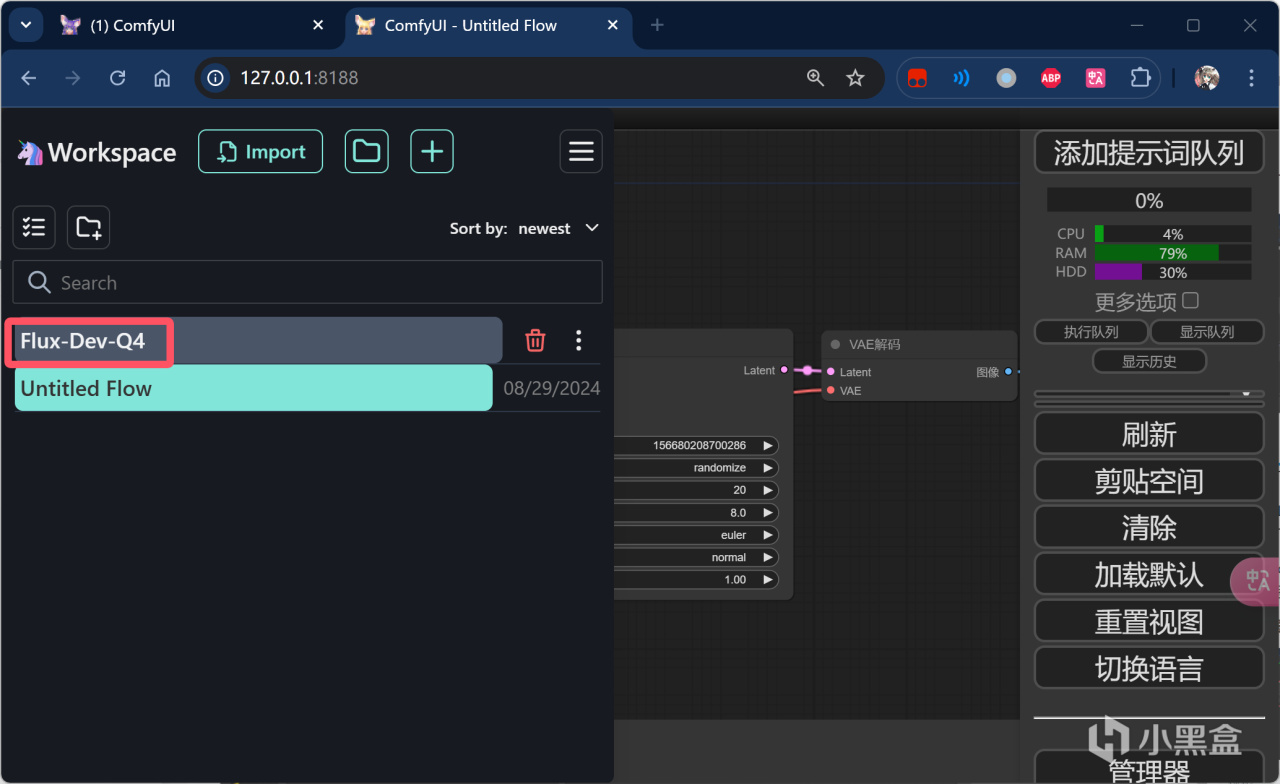Bookmark this page with the star
Screen dimensions: 1280x784
pyautogui.click(x=855, y=78)
